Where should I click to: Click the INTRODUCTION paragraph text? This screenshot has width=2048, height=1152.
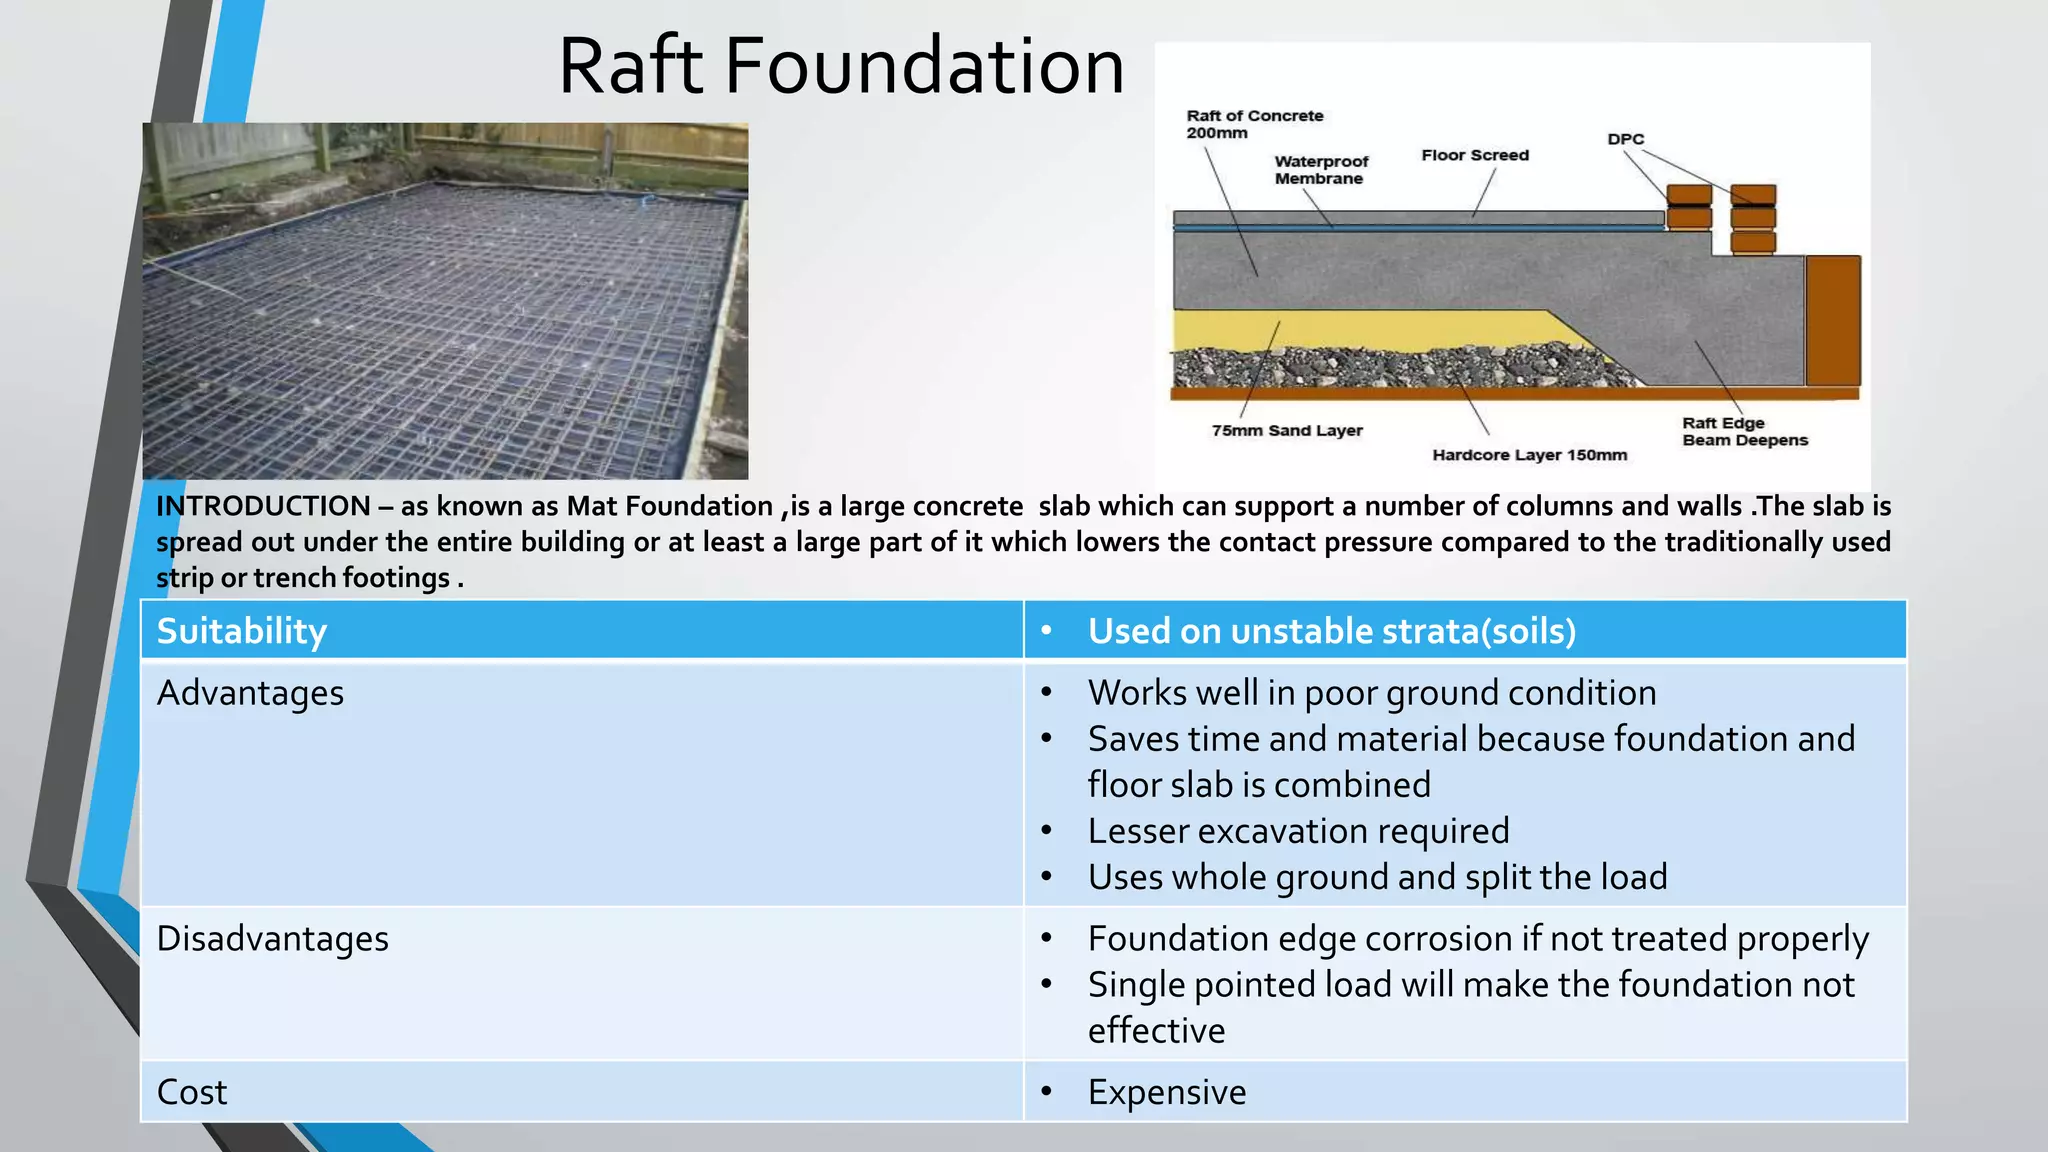[x=1022, y=542]
